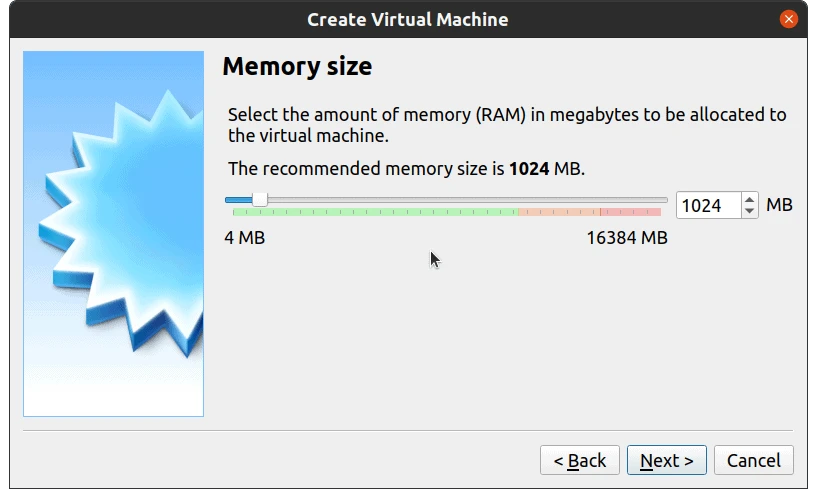Viewport: 817px width, 498px height.
Task: Click the Create Virtual Machine title bar
Action: pos(407,19)
